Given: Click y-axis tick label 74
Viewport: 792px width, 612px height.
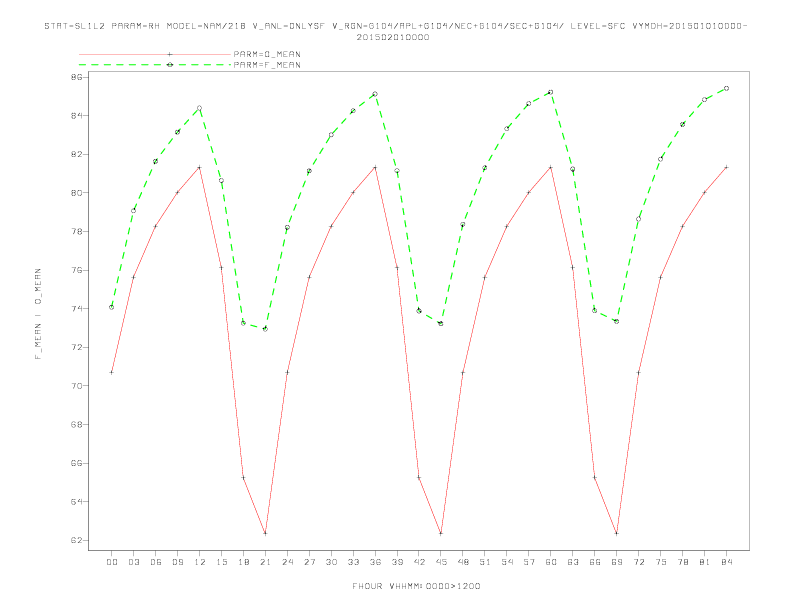Looking at the screenshot, I should pyautogui.click(x=76, y=309).
